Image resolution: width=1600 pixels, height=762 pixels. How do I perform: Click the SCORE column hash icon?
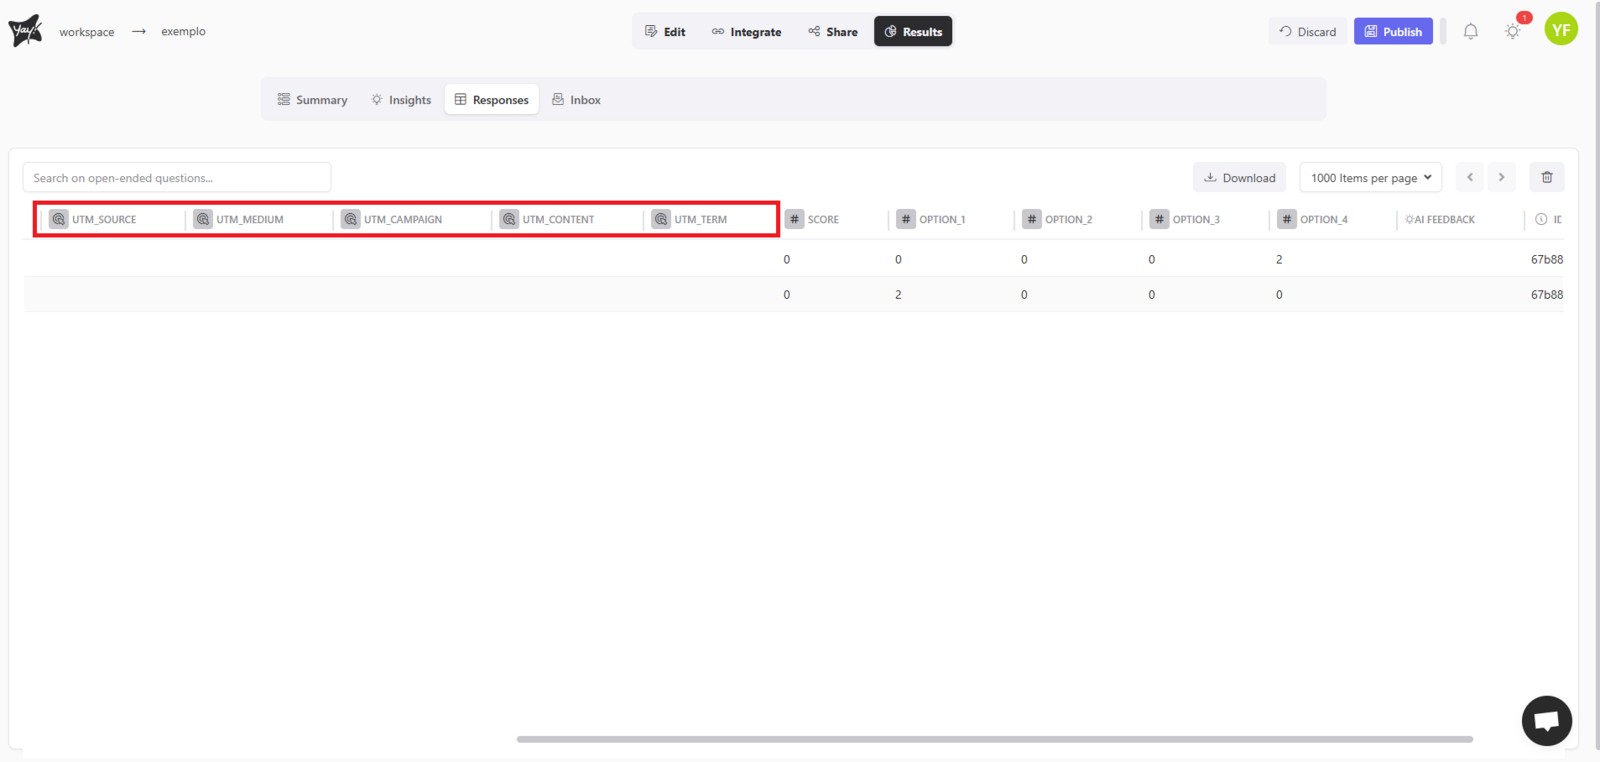[x=795, y=219]
